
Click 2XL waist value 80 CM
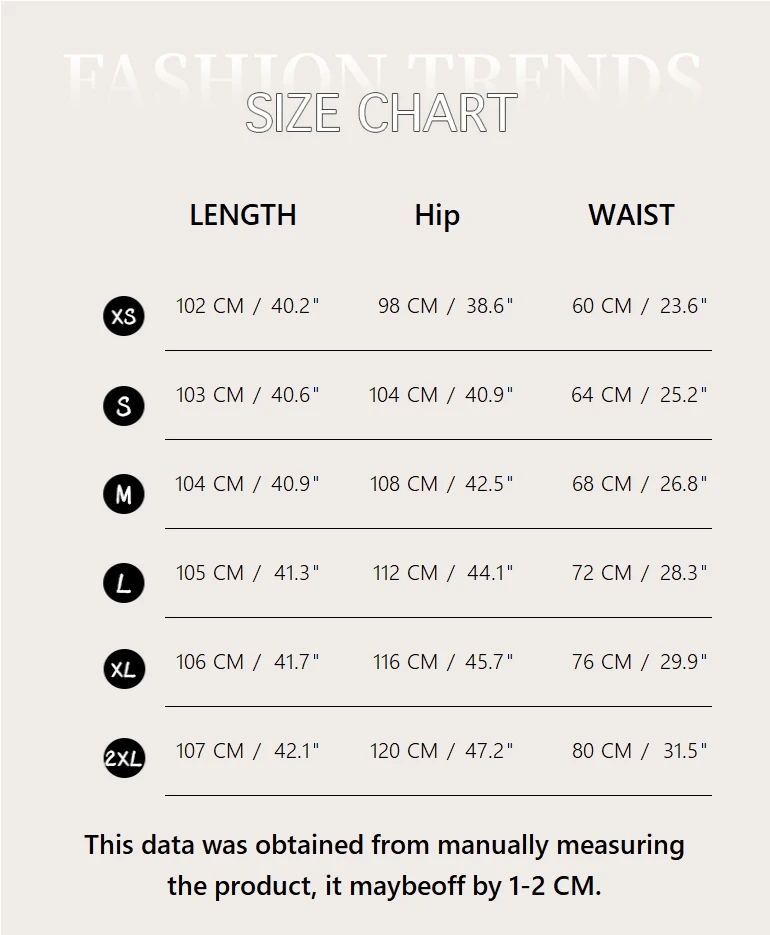coord(601,750)
